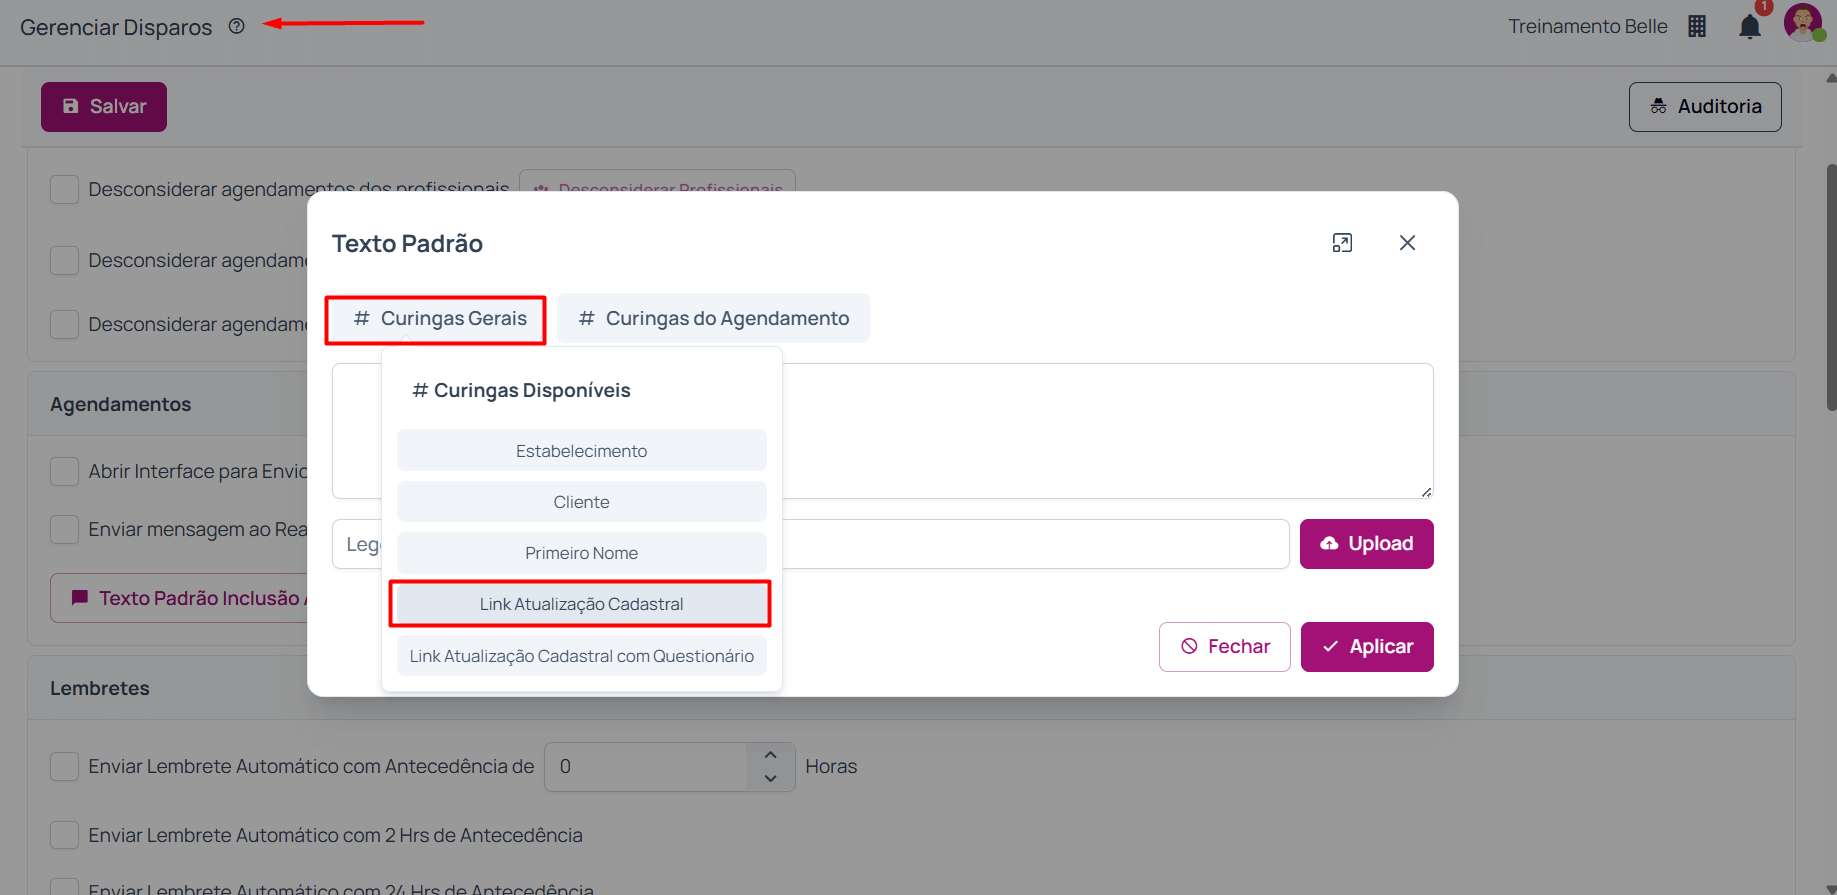The image size is (1837, 895).
Task: Open the Curingas Gerais dropdown
Action: tap(436, 319)
